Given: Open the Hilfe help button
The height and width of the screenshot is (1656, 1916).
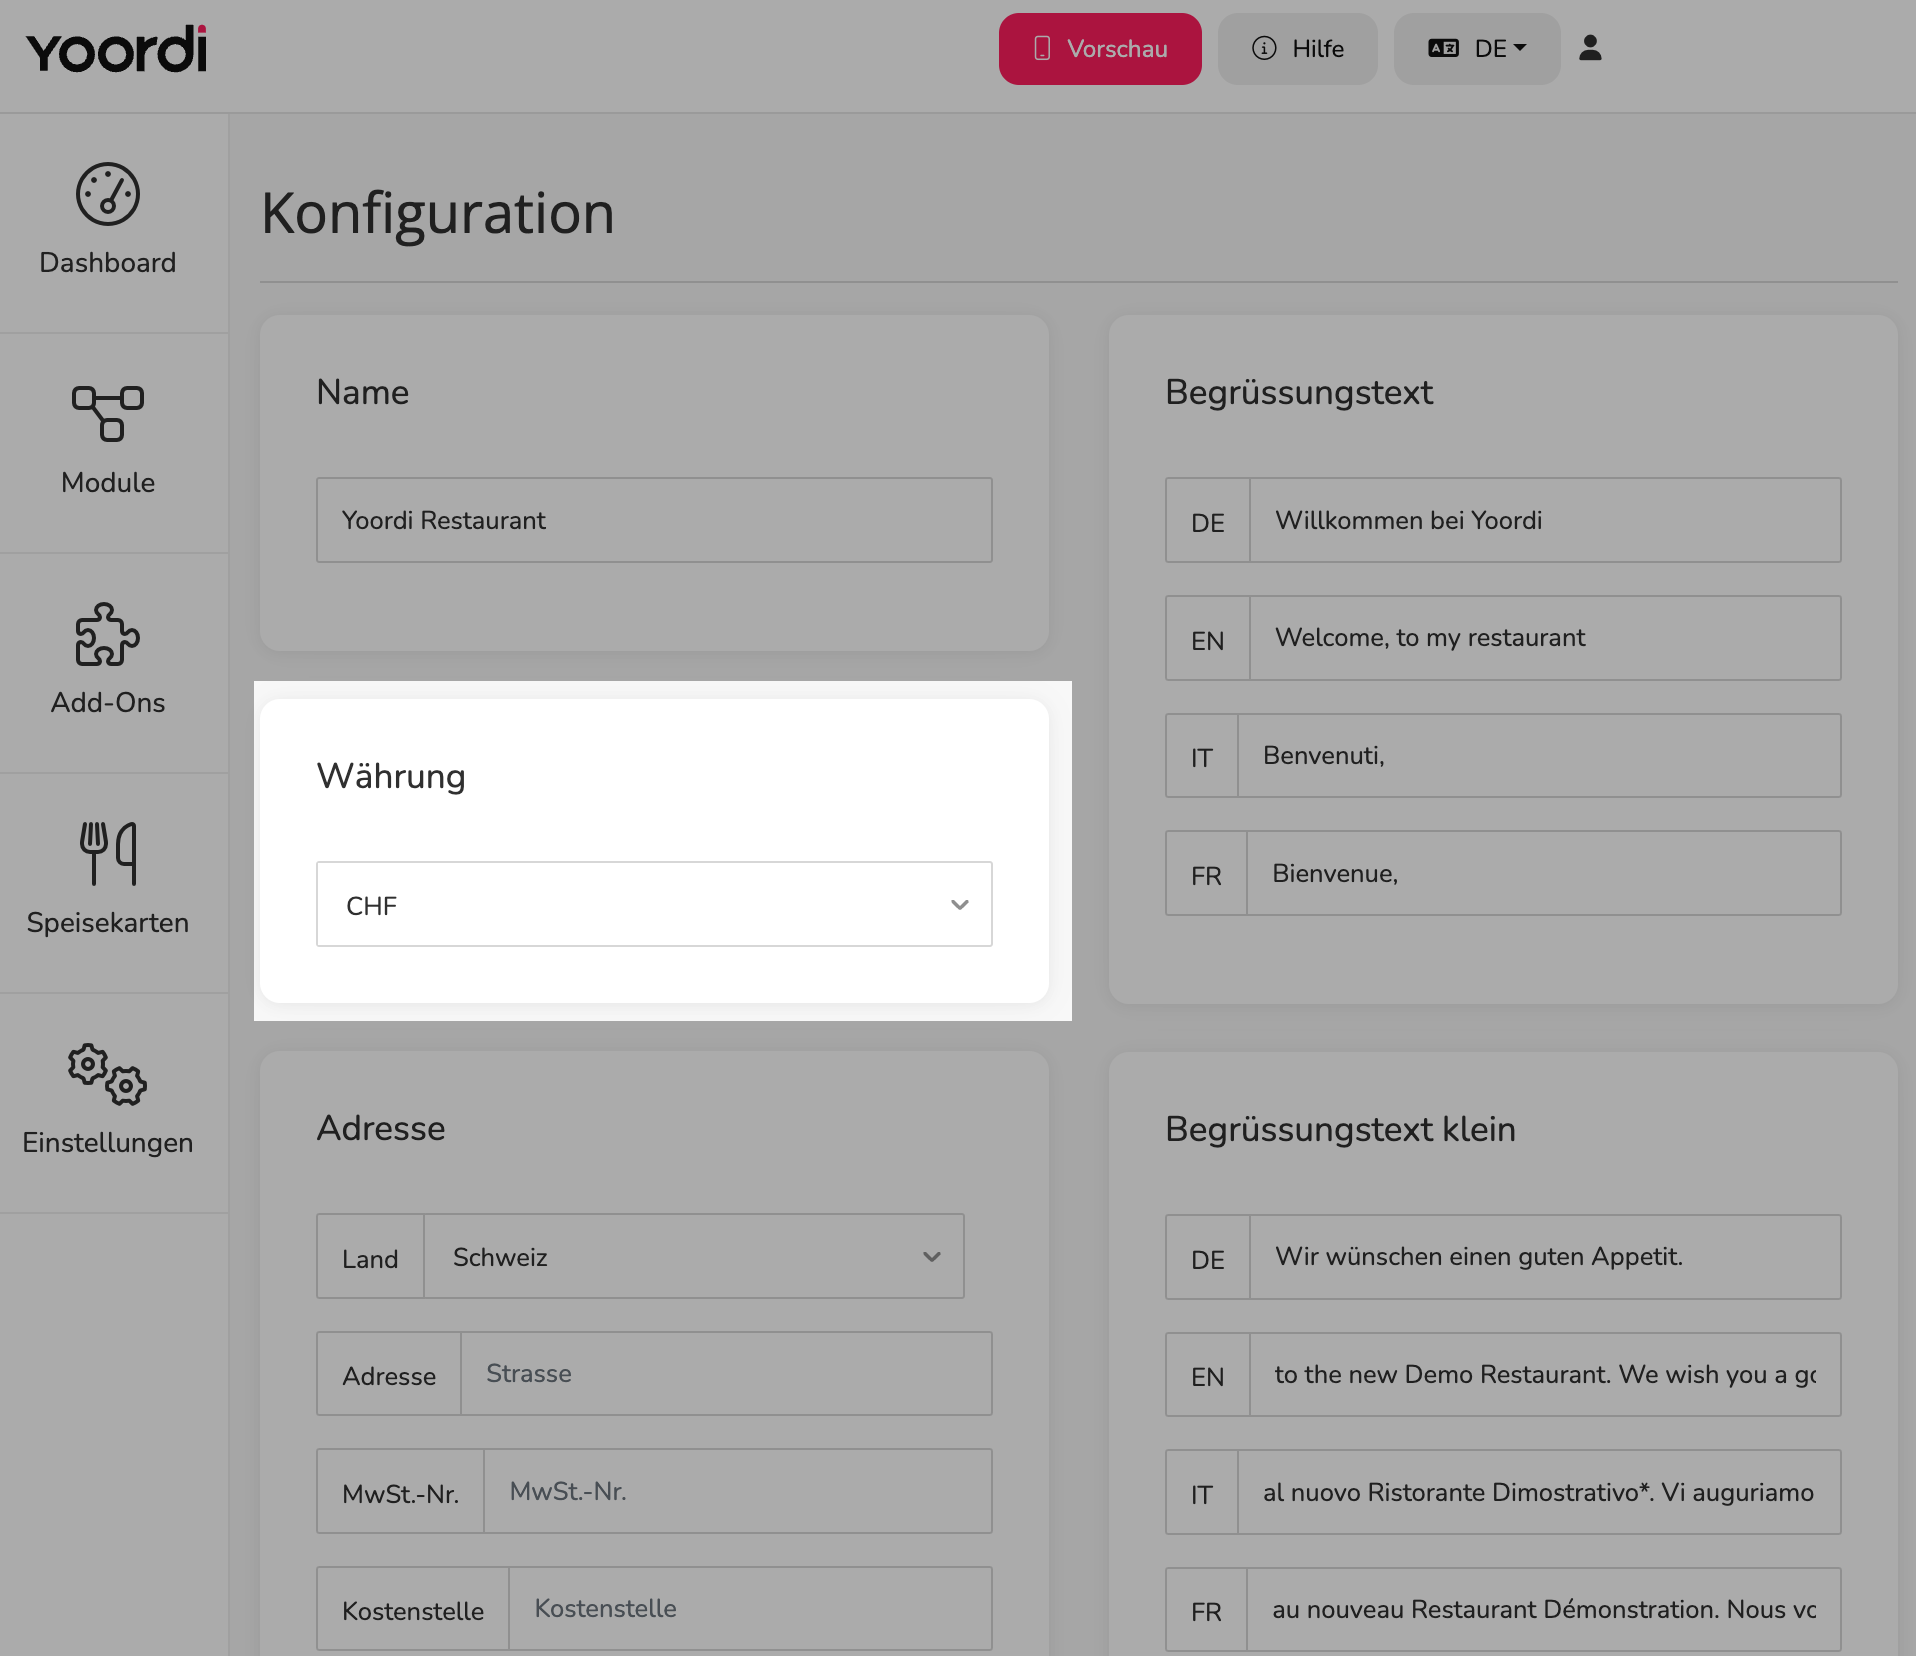Looking at the screenshot, I should [x=1297, y=49].
